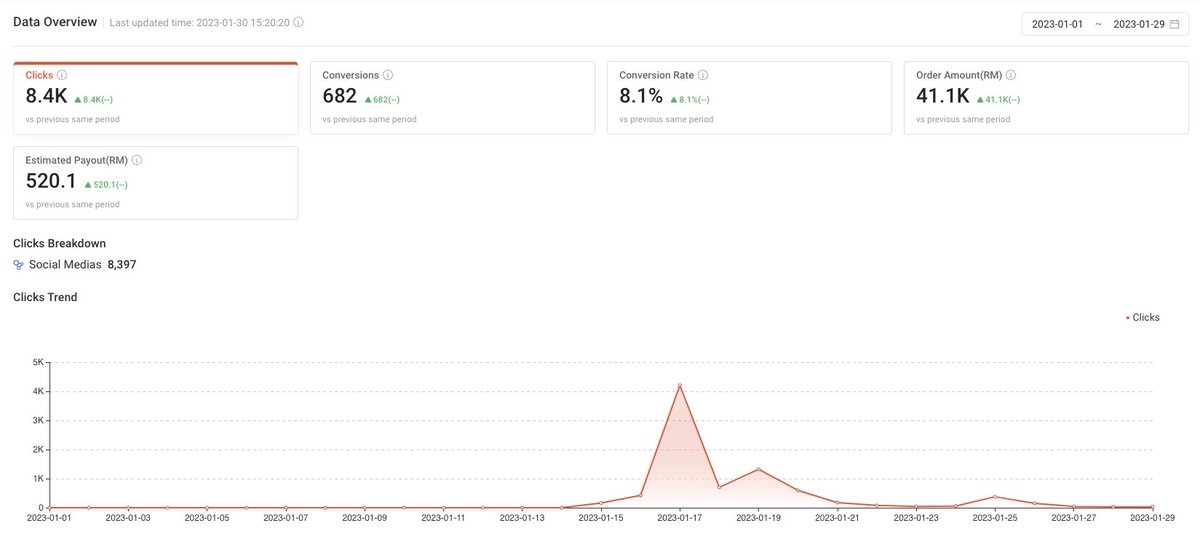Viewport: 1200px width, 539px height.
Task: Click the 2023-01-19 data point on chart
Action: [x=759, y=469]
